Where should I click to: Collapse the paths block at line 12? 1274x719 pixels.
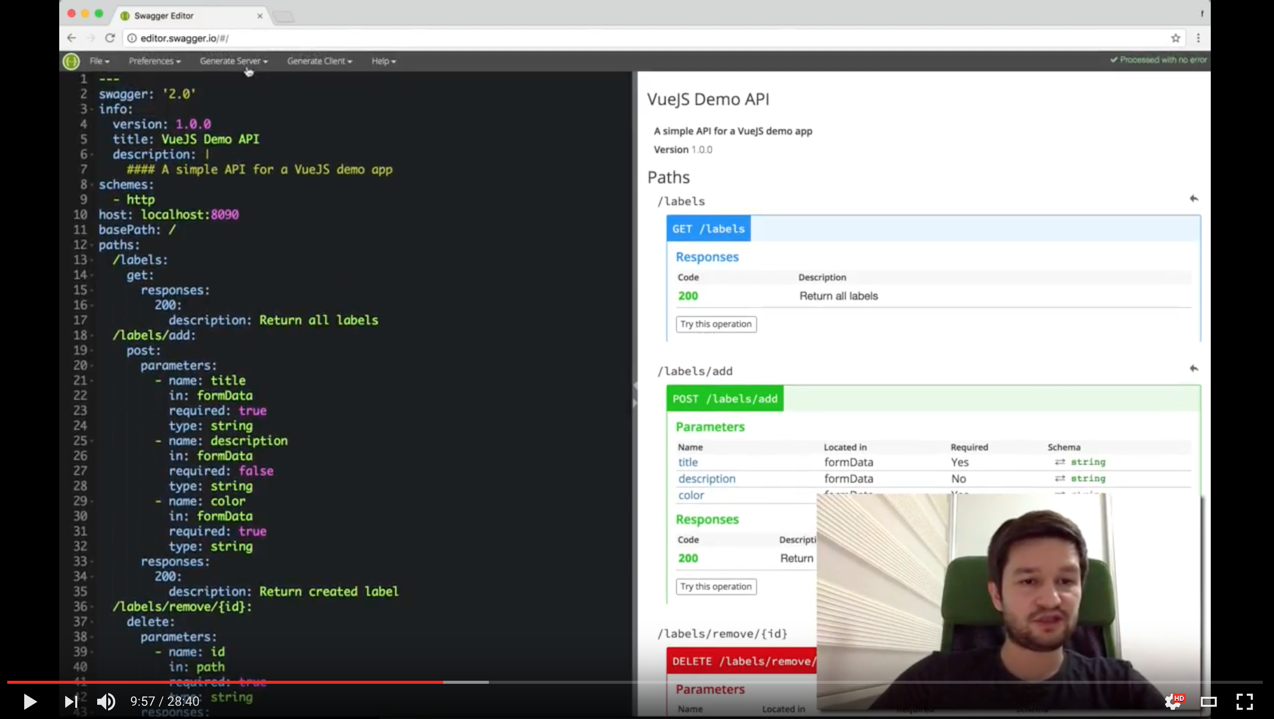tap(93, 245)
